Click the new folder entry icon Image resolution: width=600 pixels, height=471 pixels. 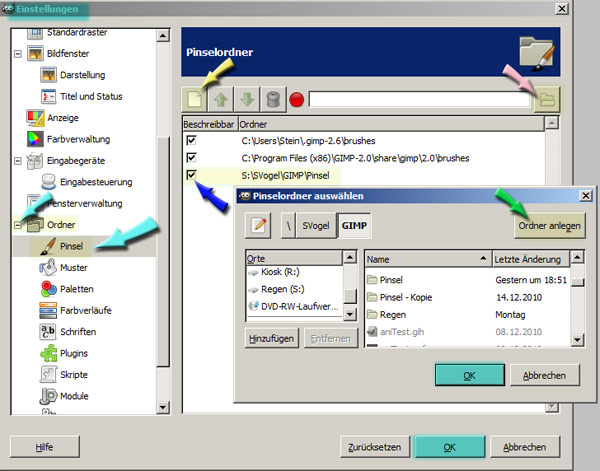pyautogui.click(x=196, y=100)
